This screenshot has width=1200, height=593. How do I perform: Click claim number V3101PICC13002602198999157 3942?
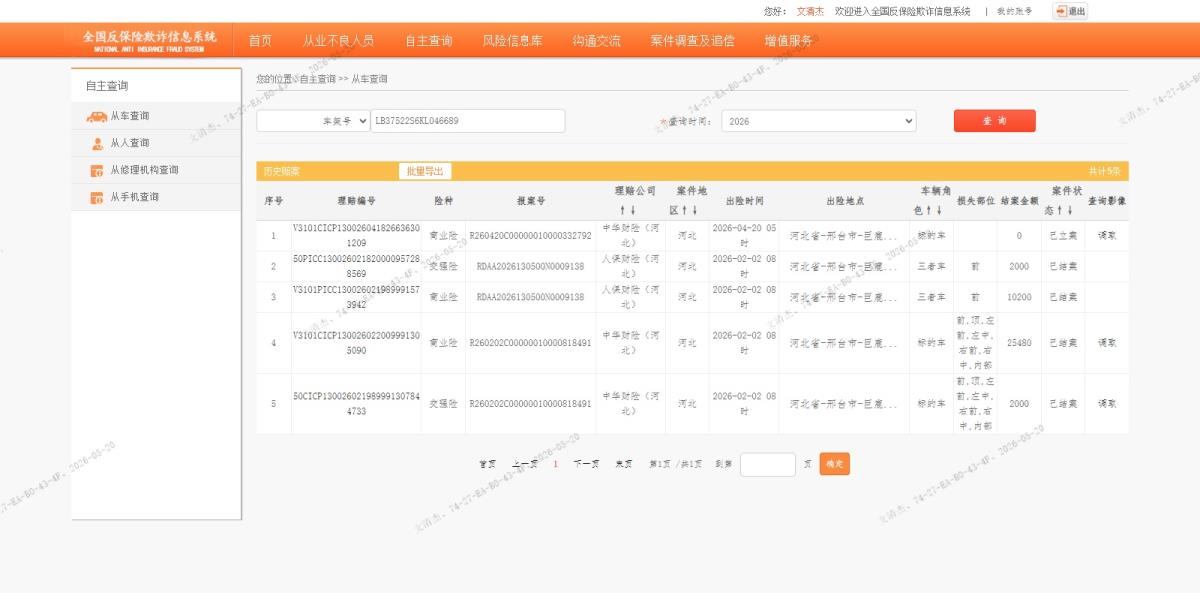pyautogui.click(x=356, y=297)
